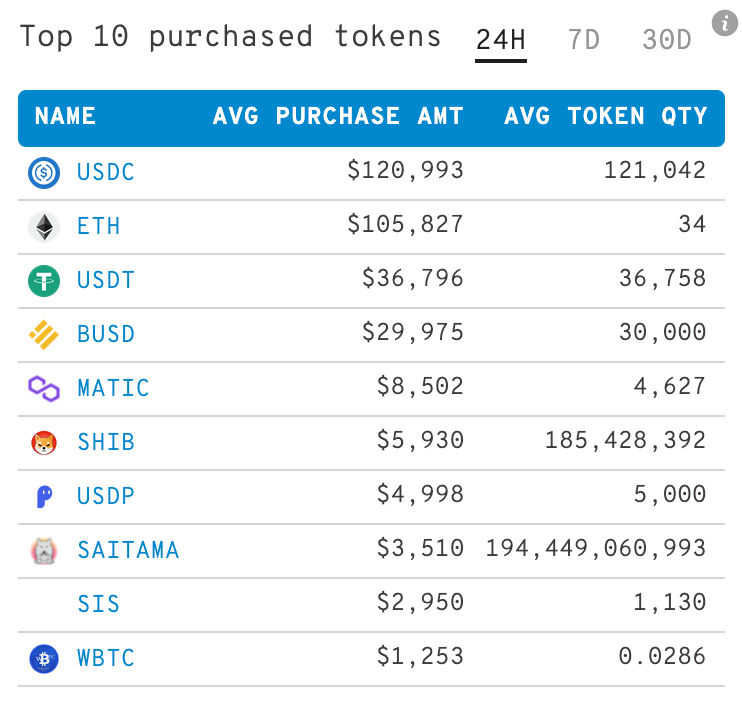Switch to the 7D tab
Viewport: 742px width, 704px height.
[583, 41]
